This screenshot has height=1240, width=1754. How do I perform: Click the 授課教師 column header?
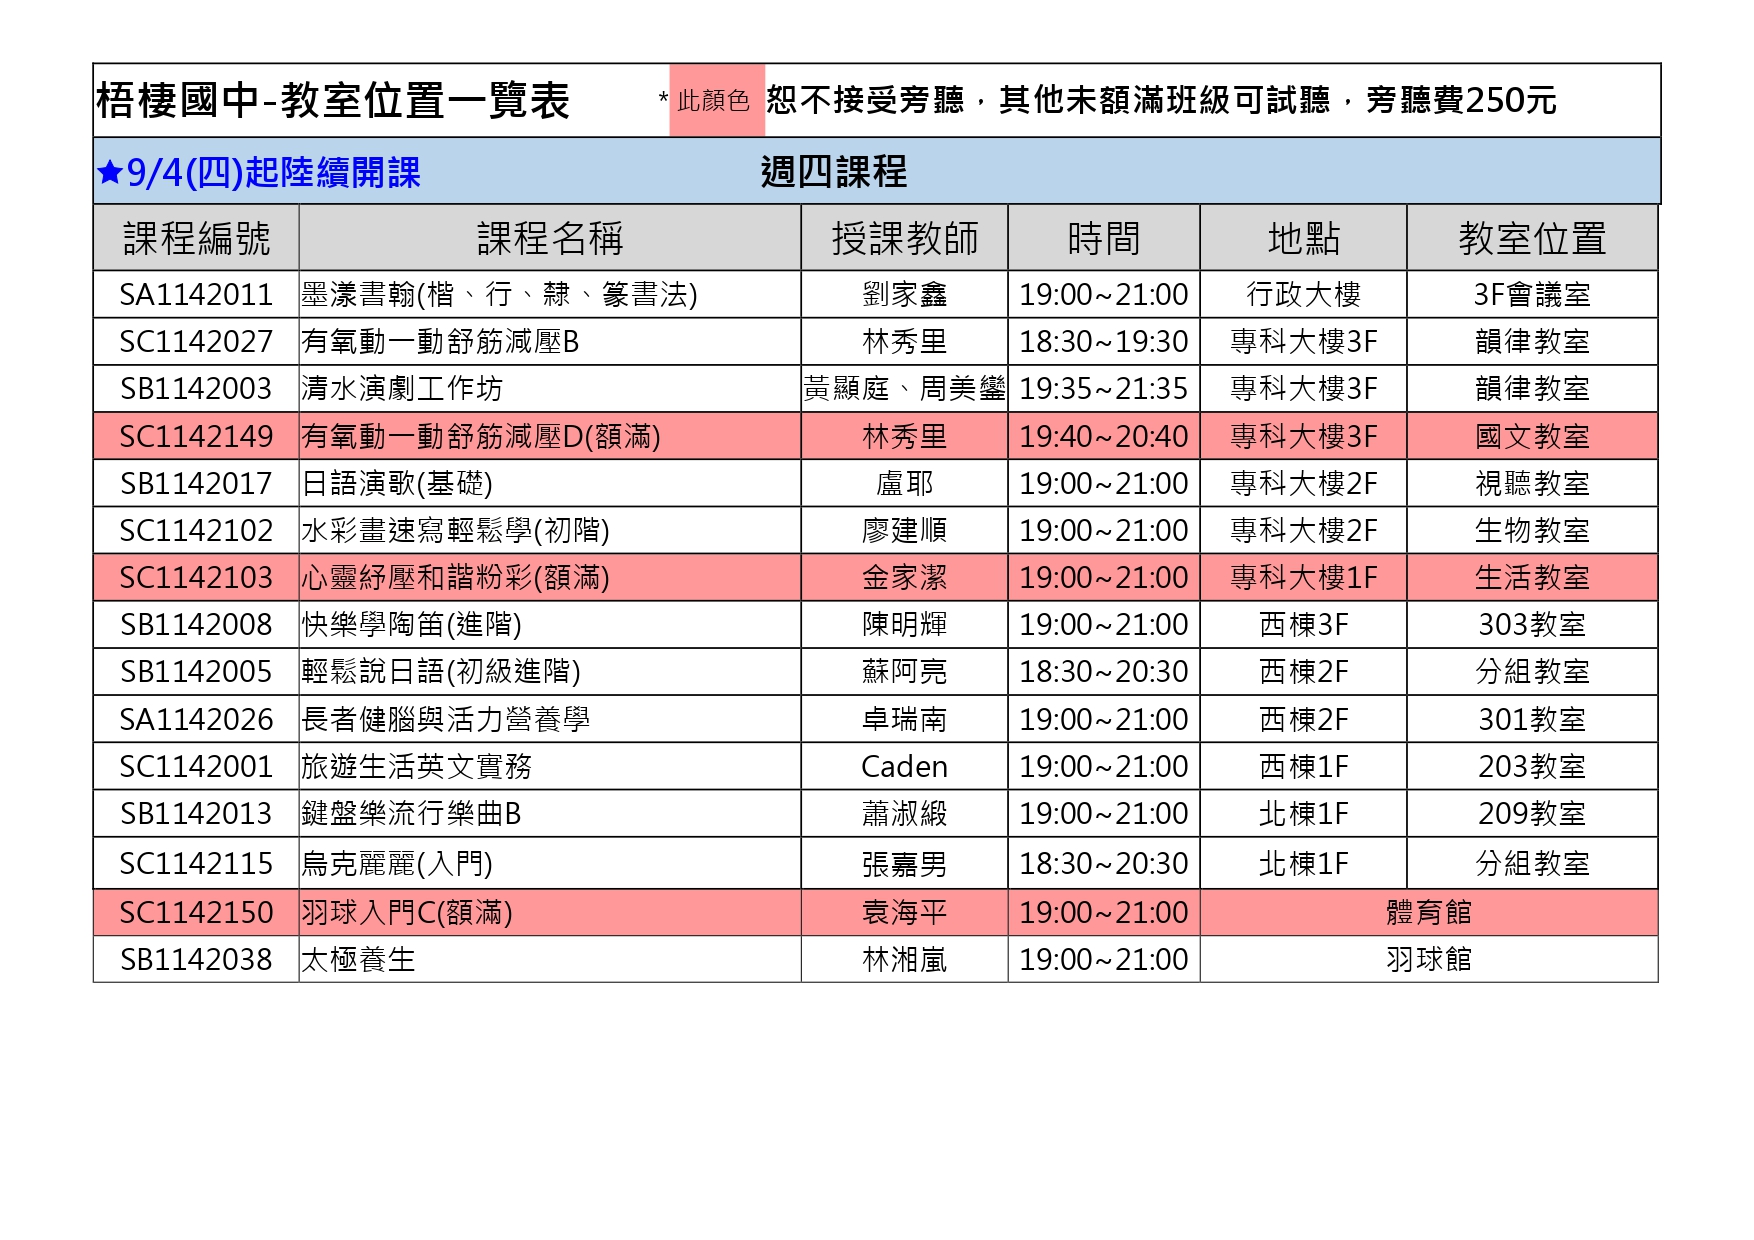tap(904, 238)
